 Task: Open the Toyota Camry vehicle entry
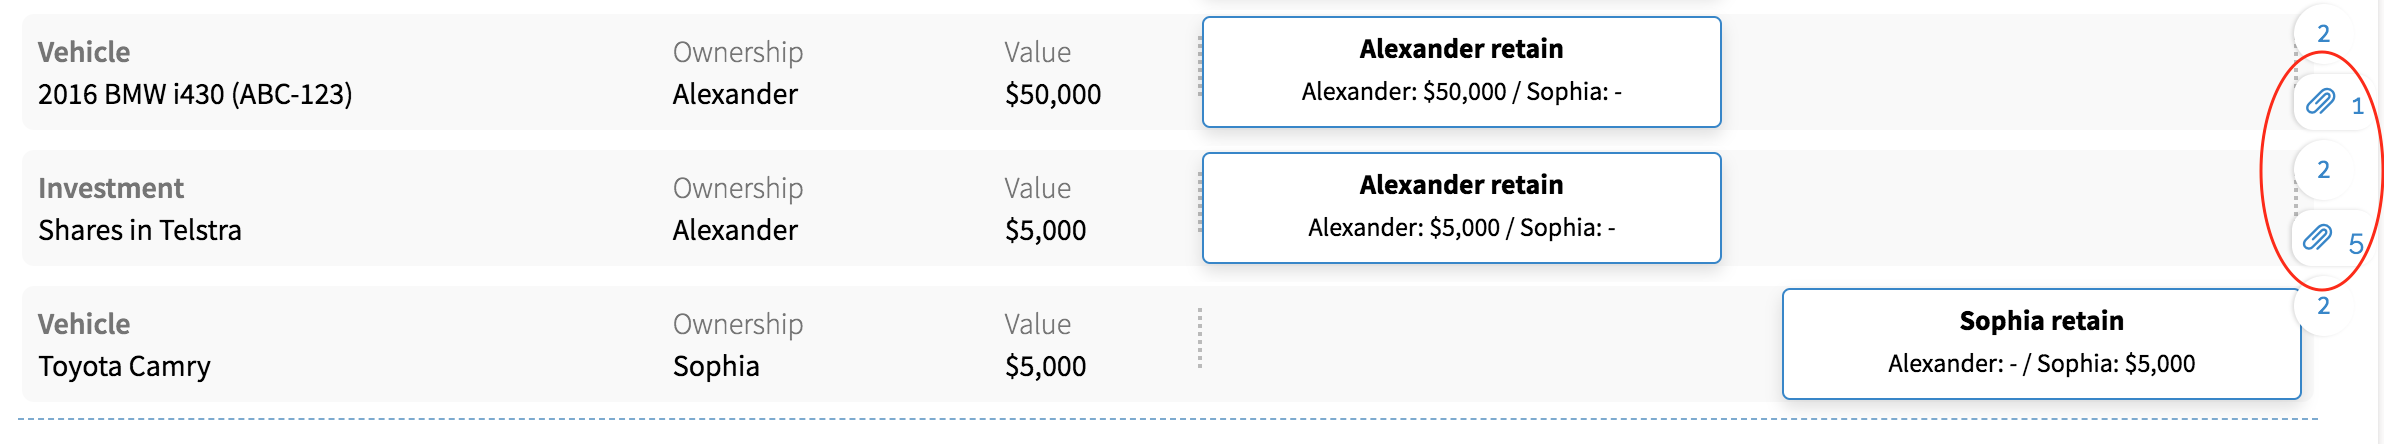click(124, 366)
